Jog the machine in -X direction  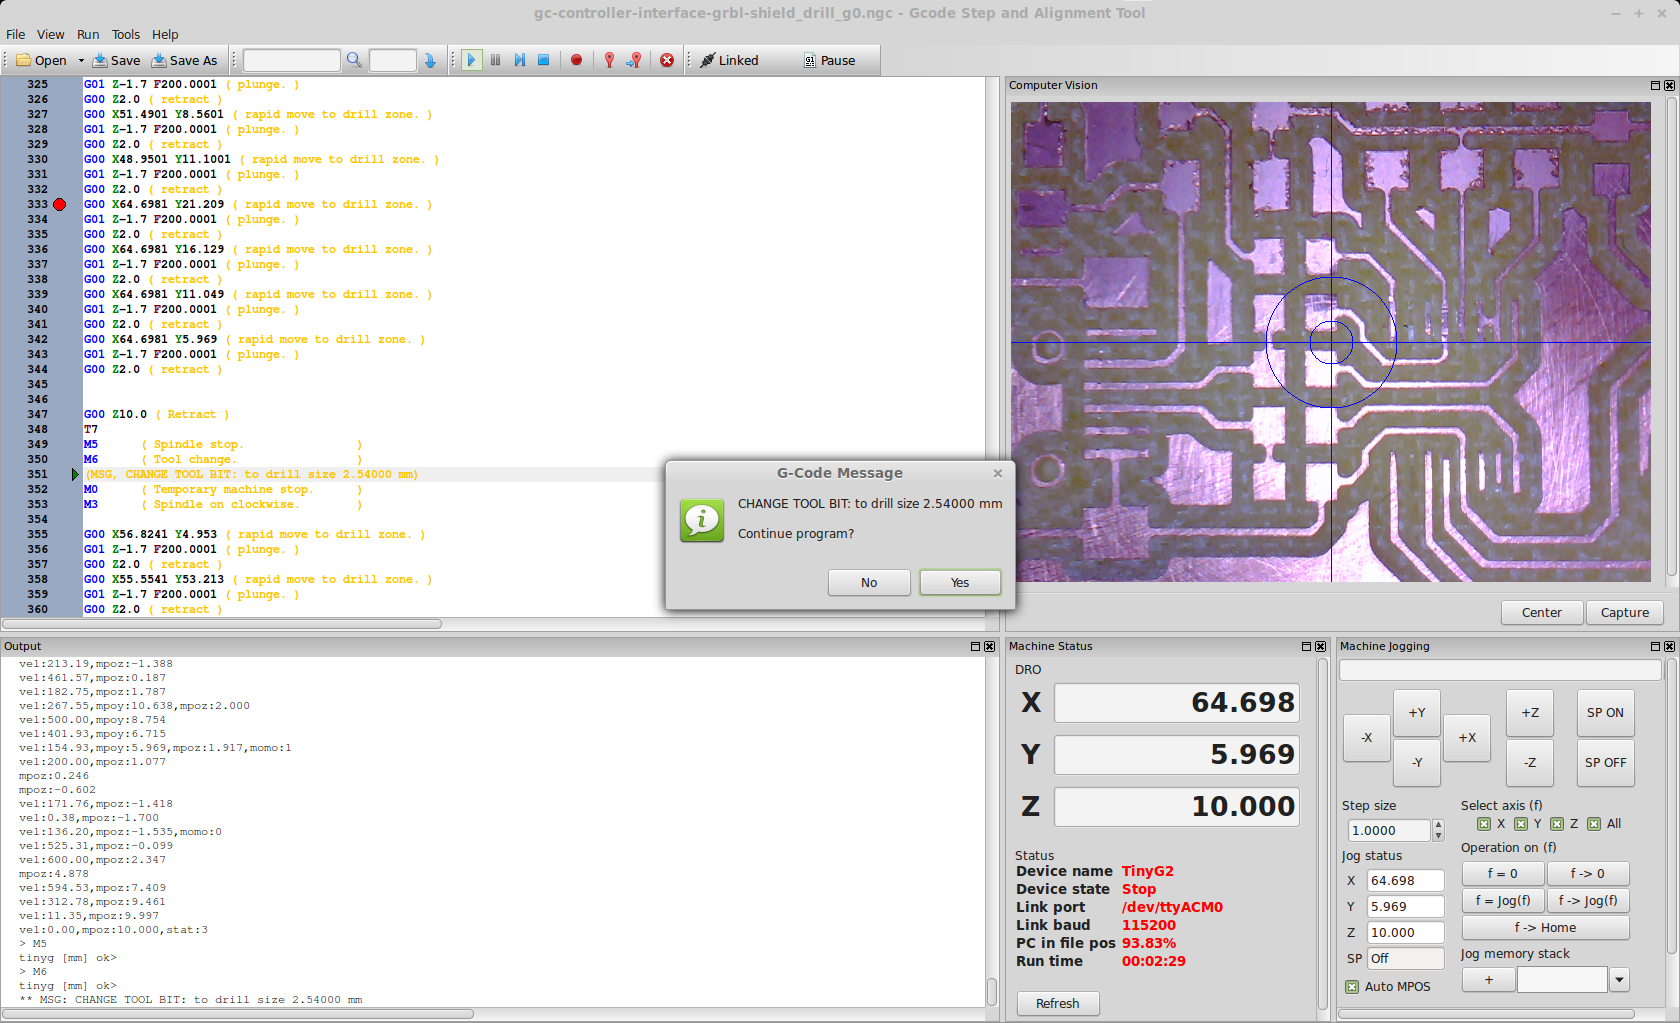pyautogui.click(x=1367, y=738)
